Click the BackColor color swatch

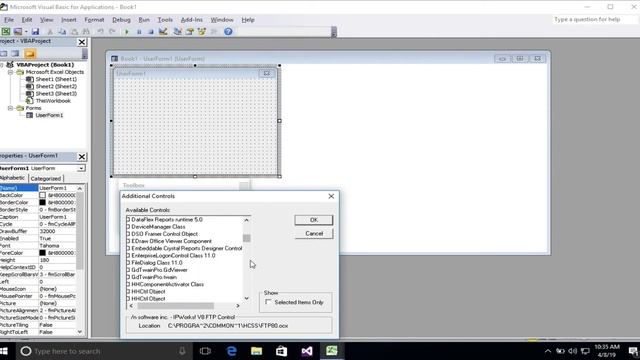[42, 196]
